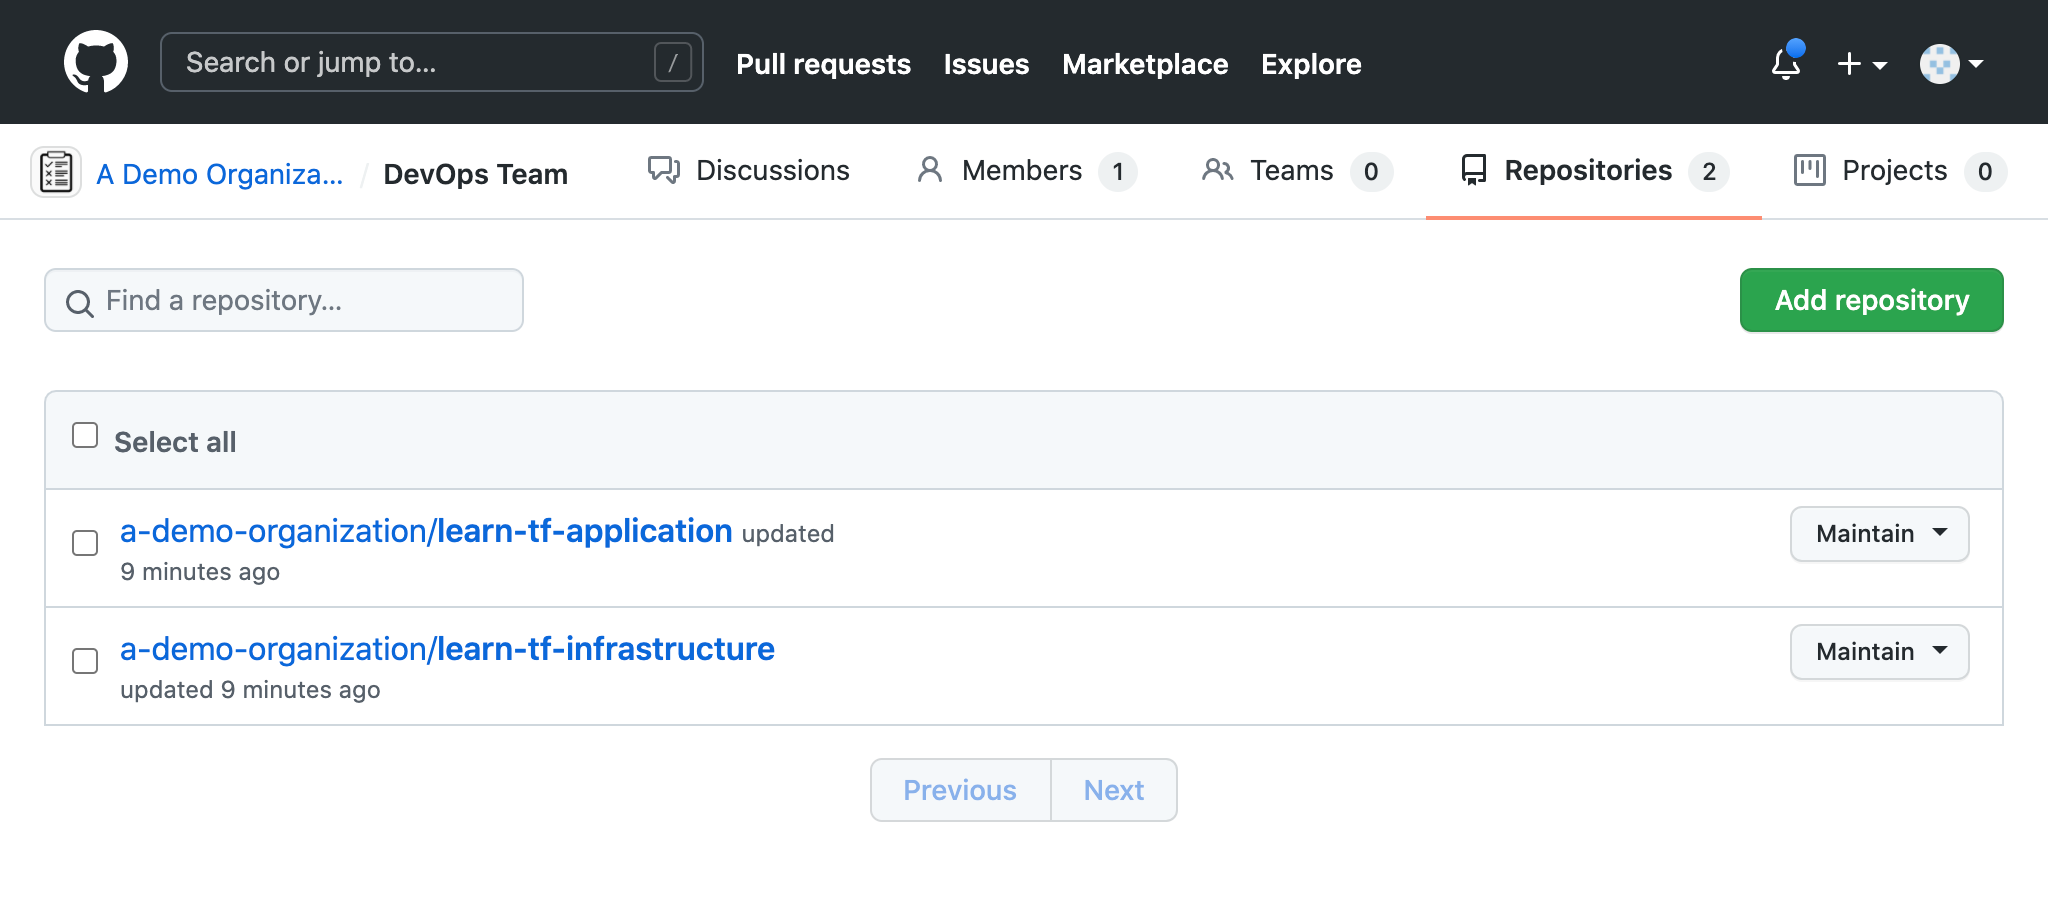The height and width of the screenshot is (897, 2048).
Task: Switch to the Members tab
Action: coord(1027,171)
